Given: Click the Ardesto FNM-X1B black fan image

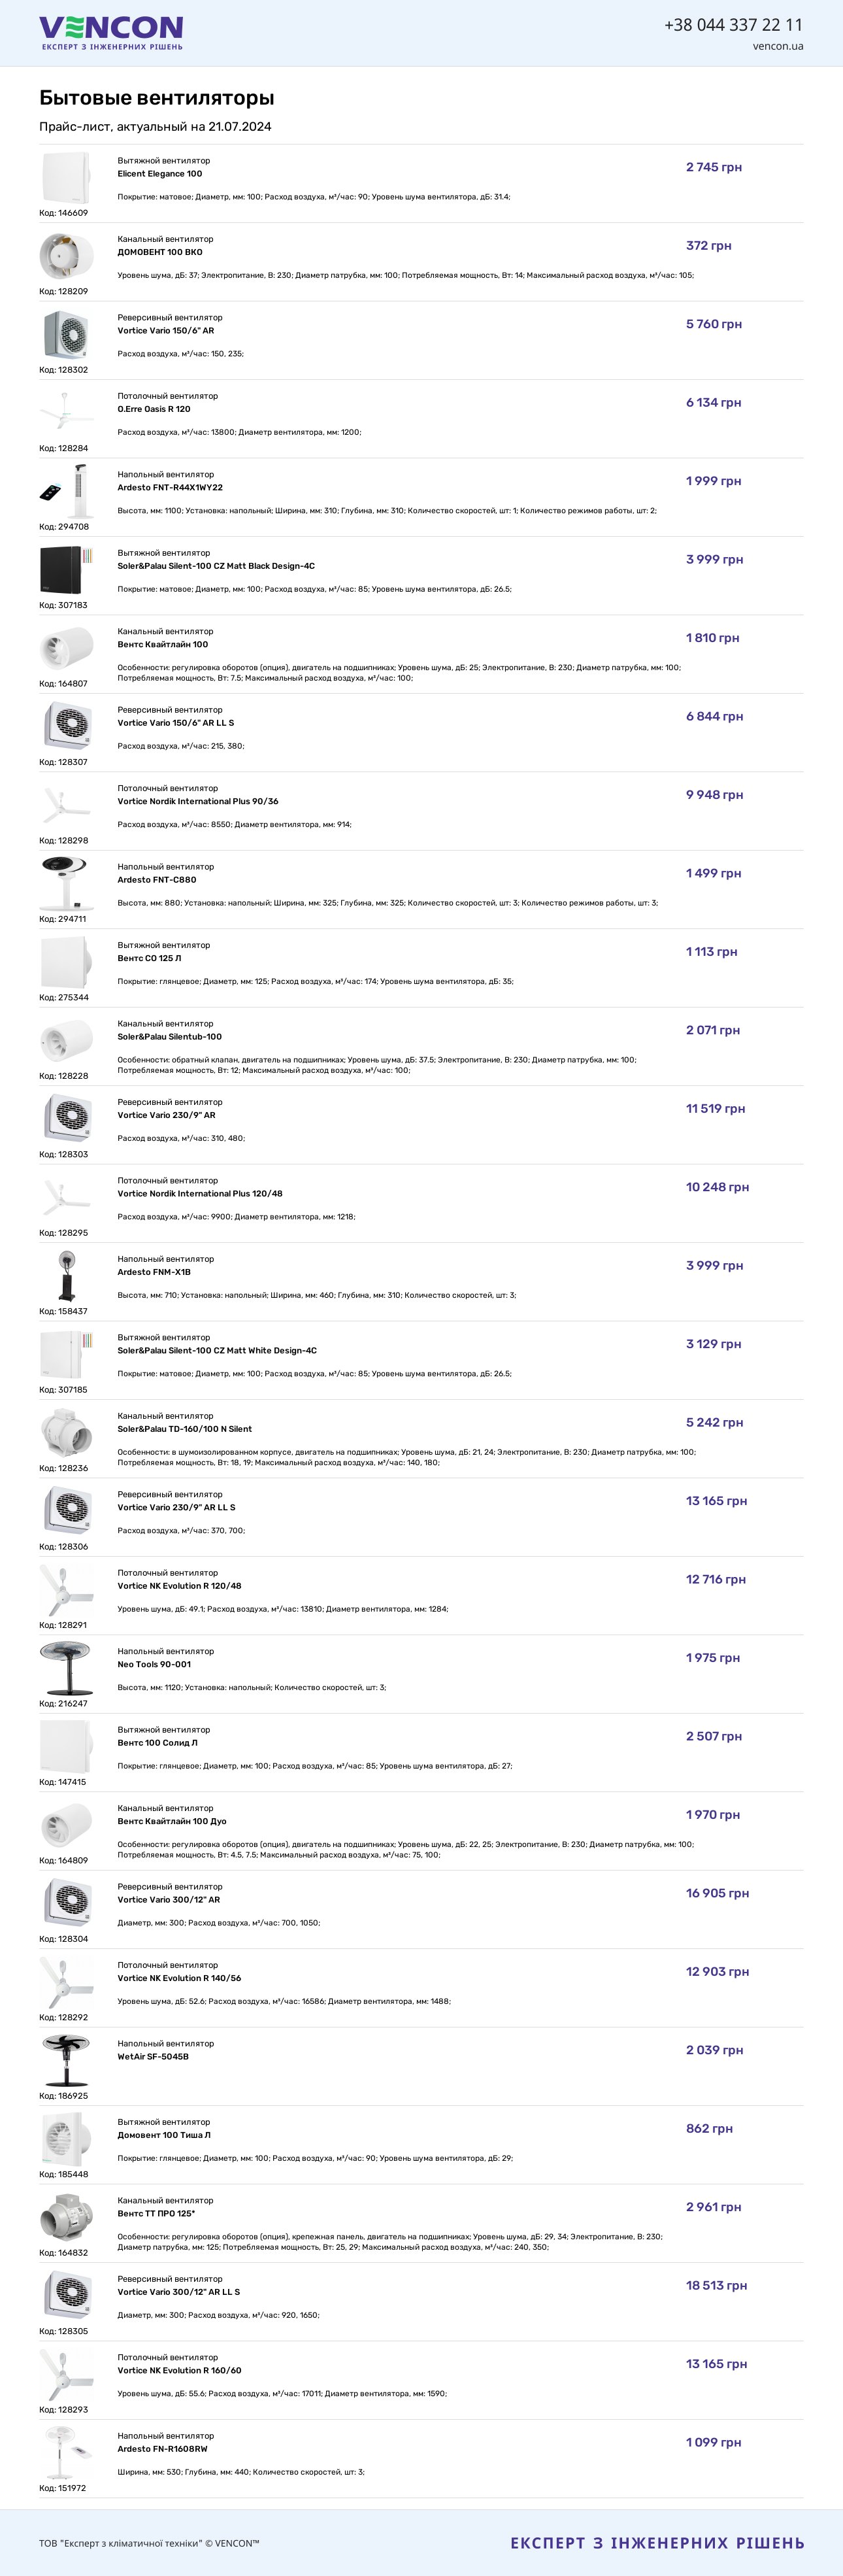Looking at the screenshot, I should [x=66, y=1276].
